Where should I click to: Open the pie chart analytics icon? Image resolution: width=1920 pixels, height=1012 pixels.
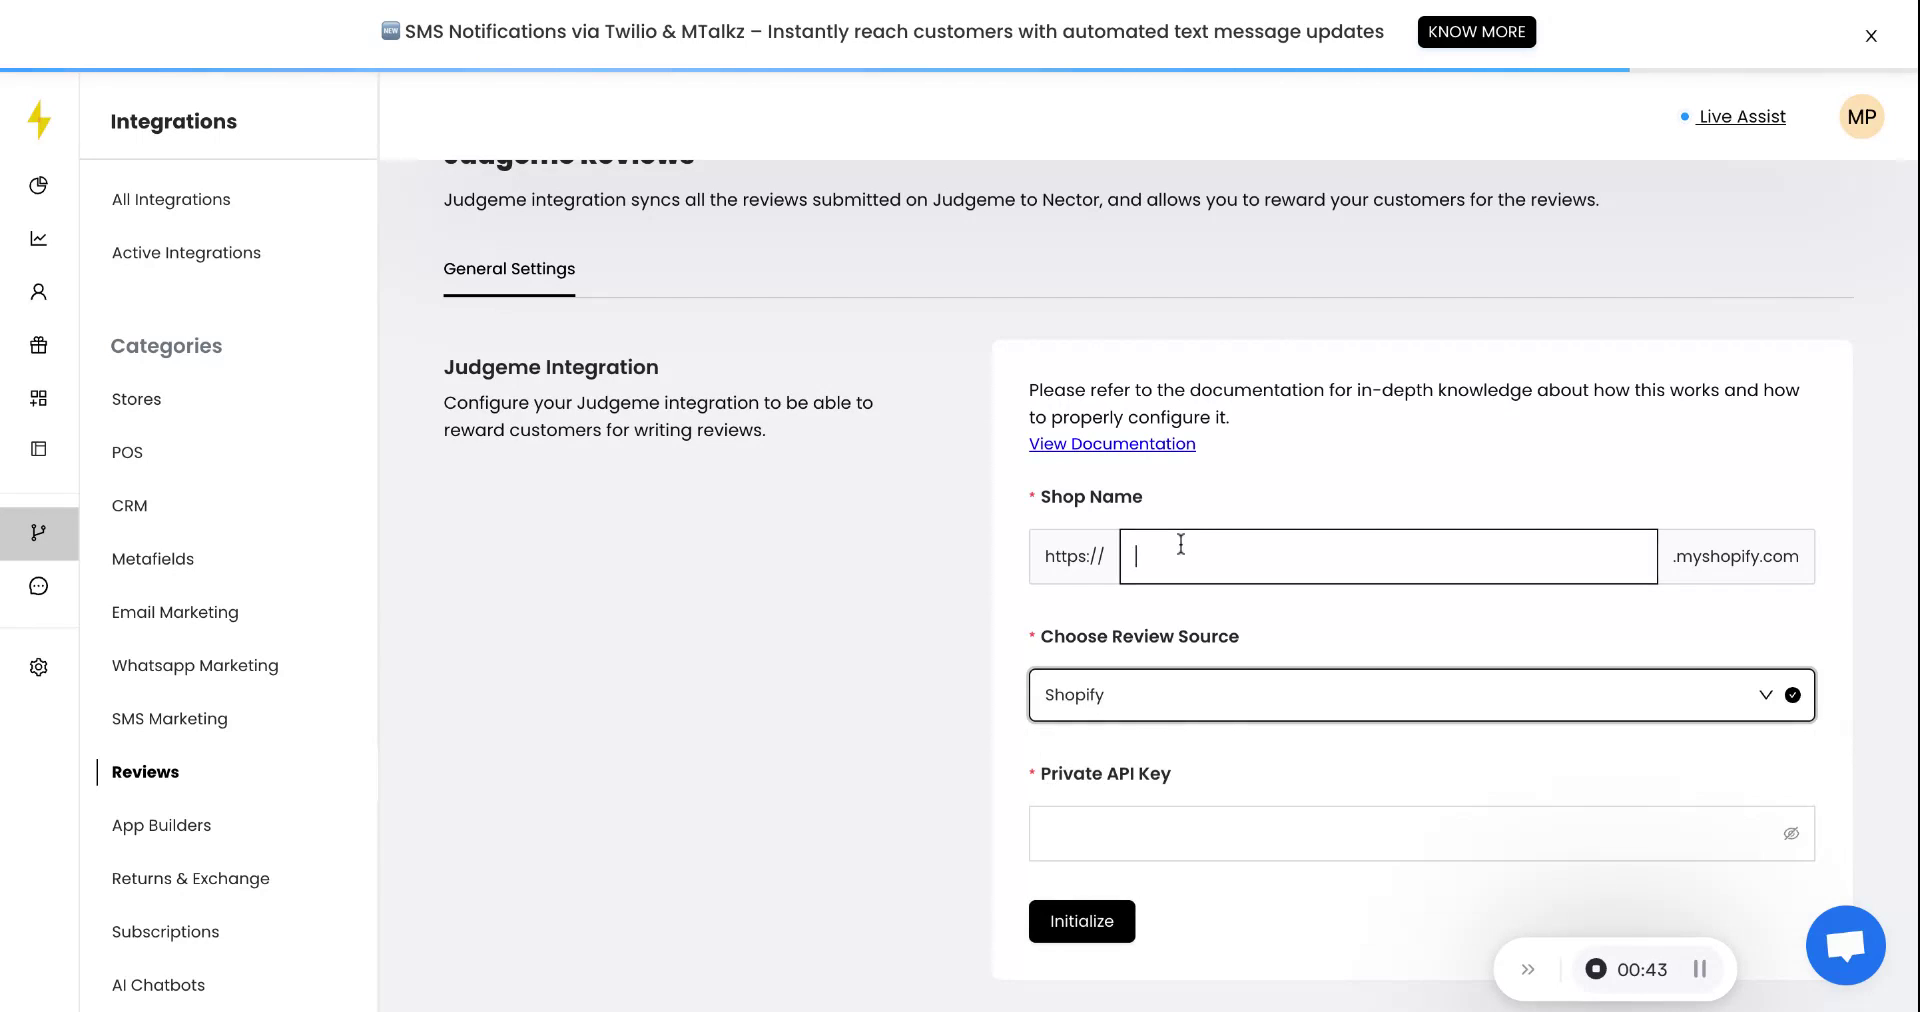click(x=38, y=185)
